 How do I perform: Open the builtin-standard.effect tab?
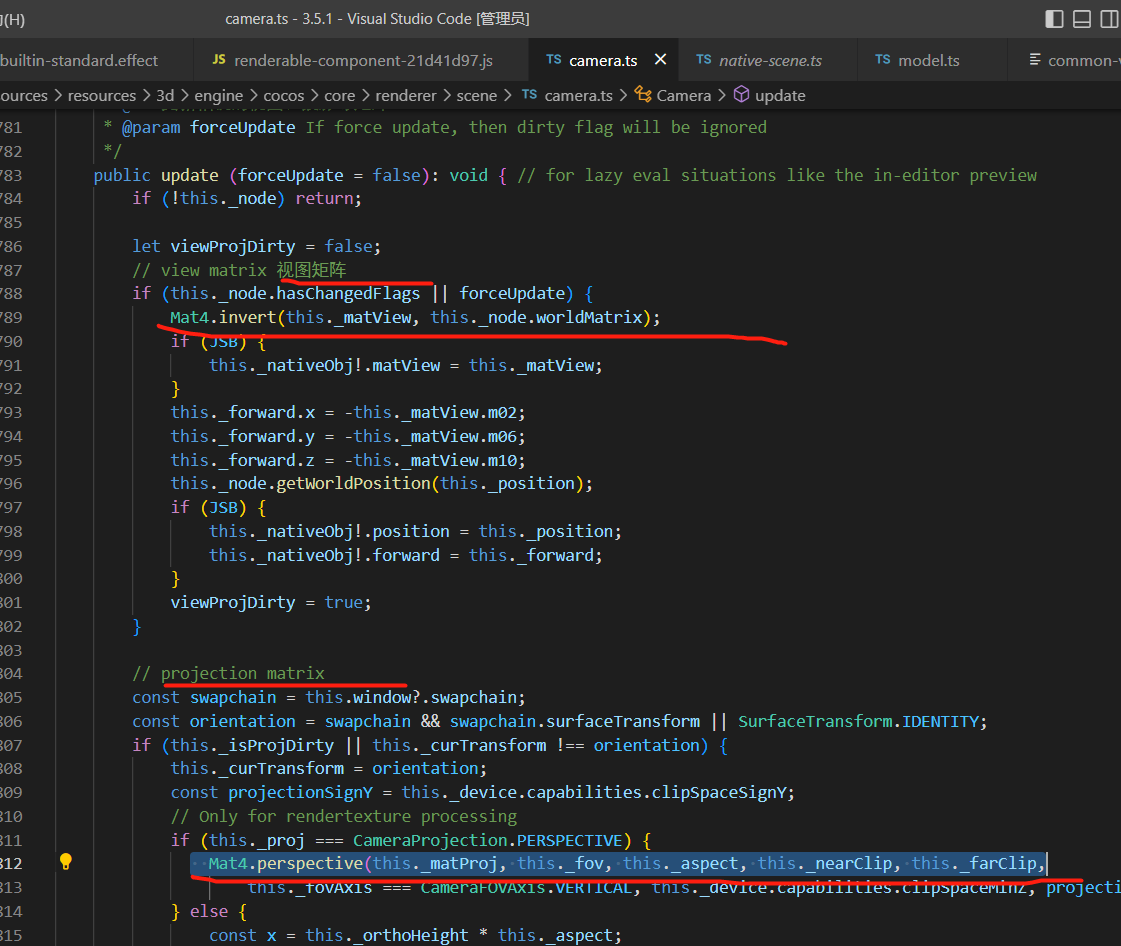(x=80, y=60)
